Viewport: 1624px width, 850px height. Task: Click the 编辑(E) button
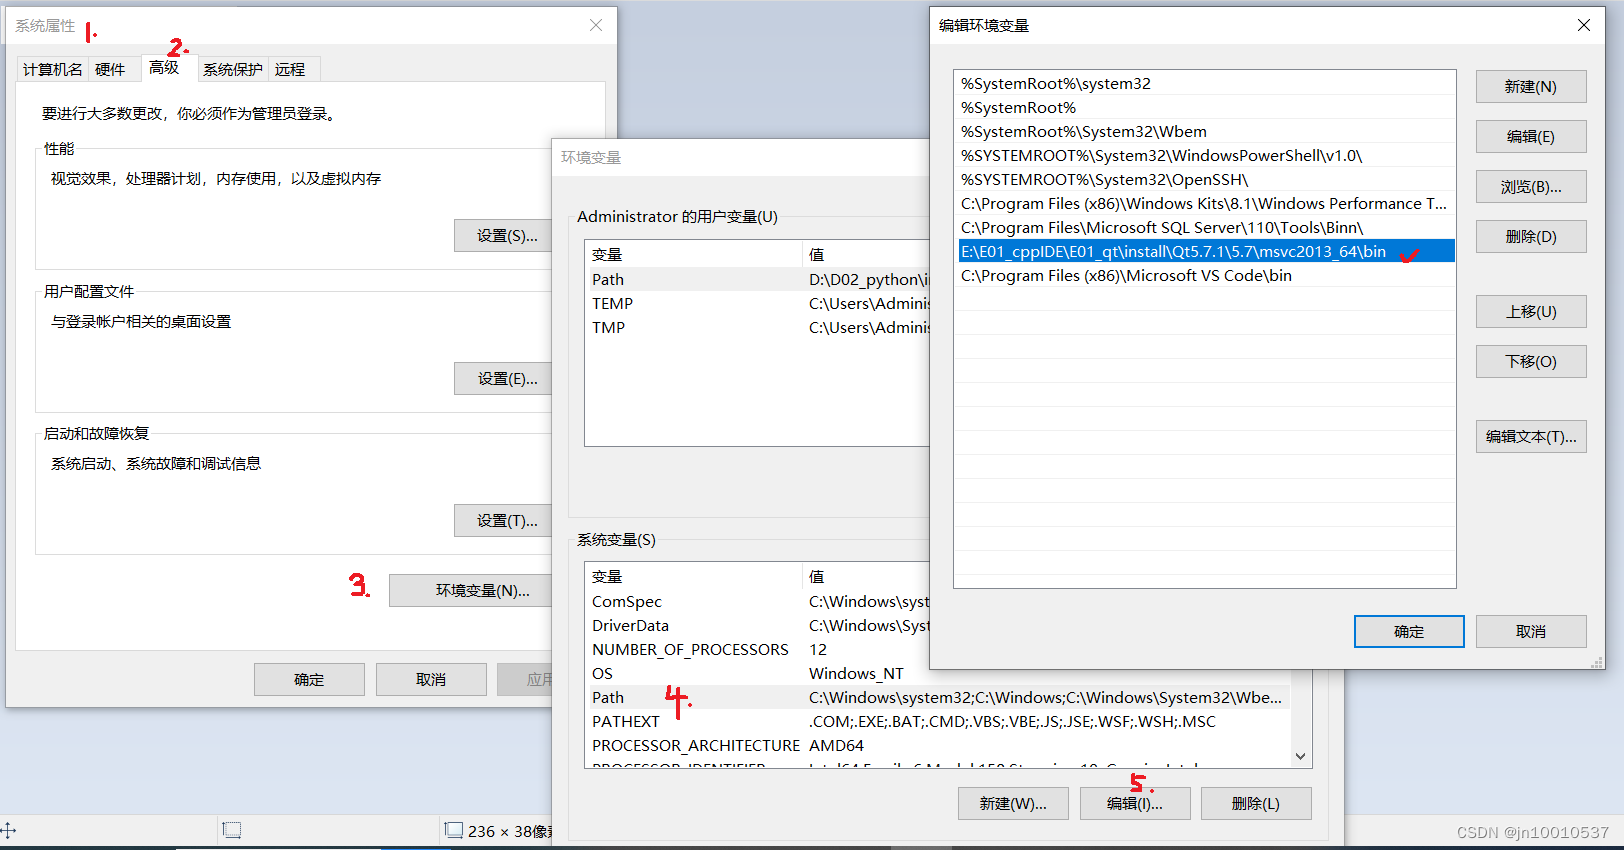pyautogui.click(x=1531, y=137)
